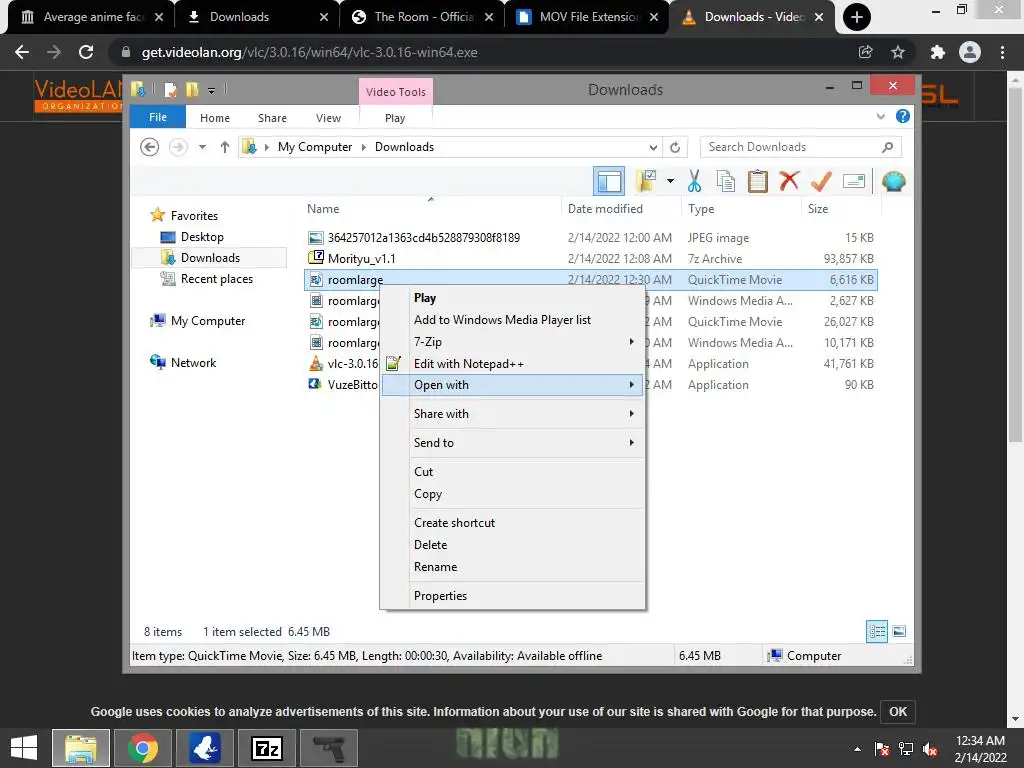Expand the 7-Zip submenu

(x=513, y=342)
